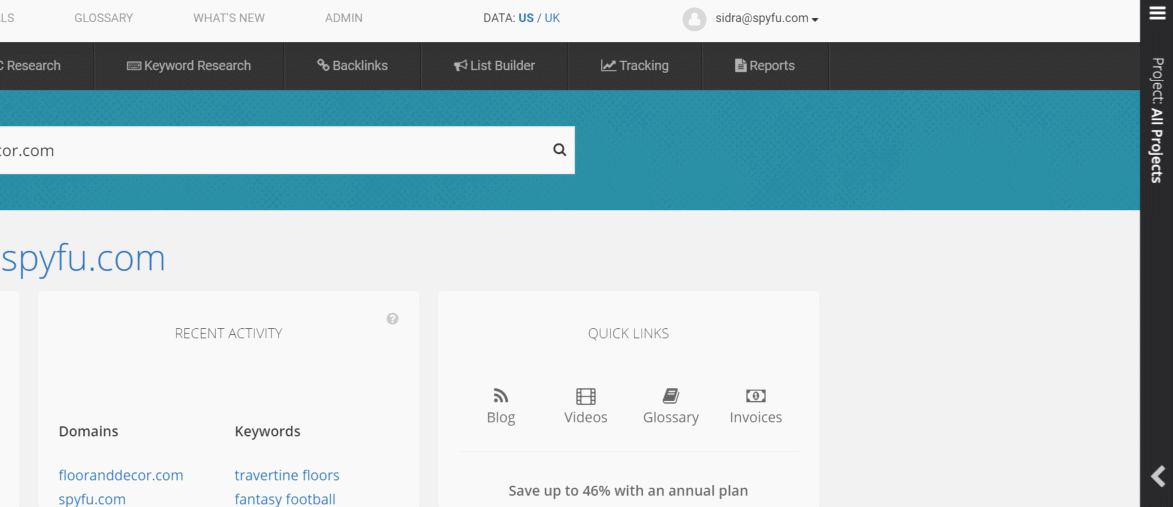Open WHAT'S NEW in top menu
Screen dimensions: 1173x507
point(229,18)
